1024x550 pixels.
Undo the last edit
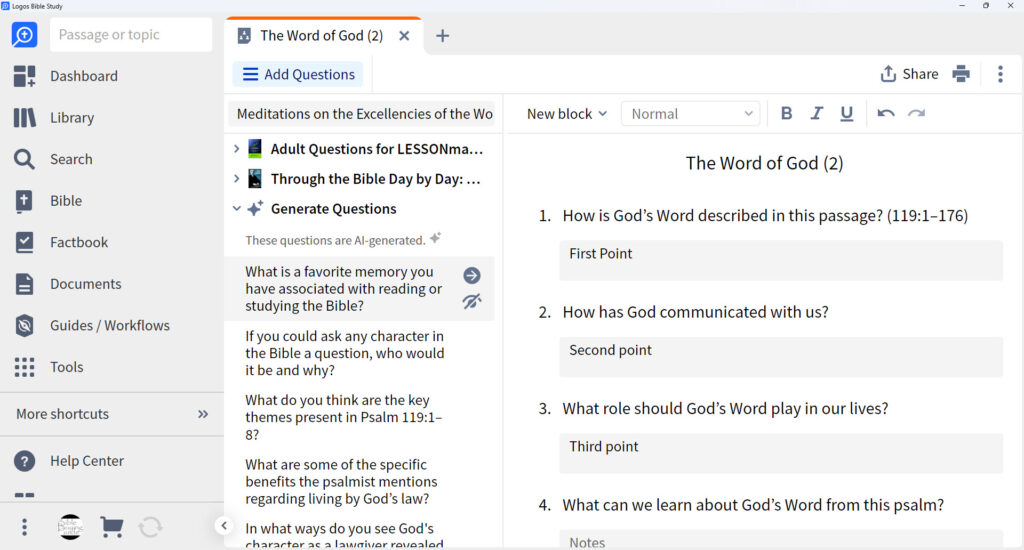(886, 114)
